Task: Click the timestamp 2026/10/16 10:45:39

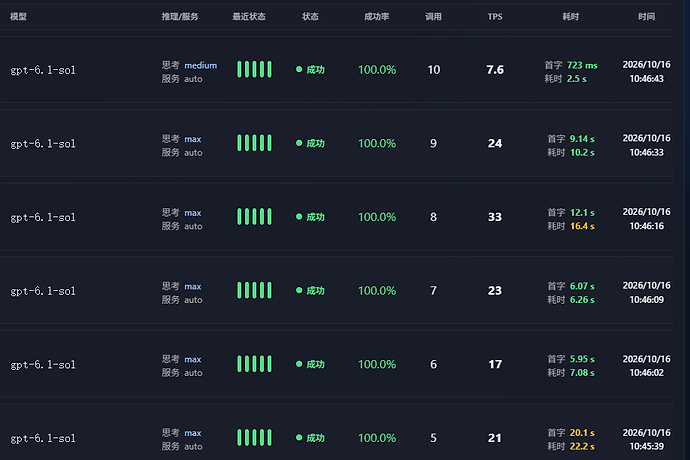Action: click(646, 439)
